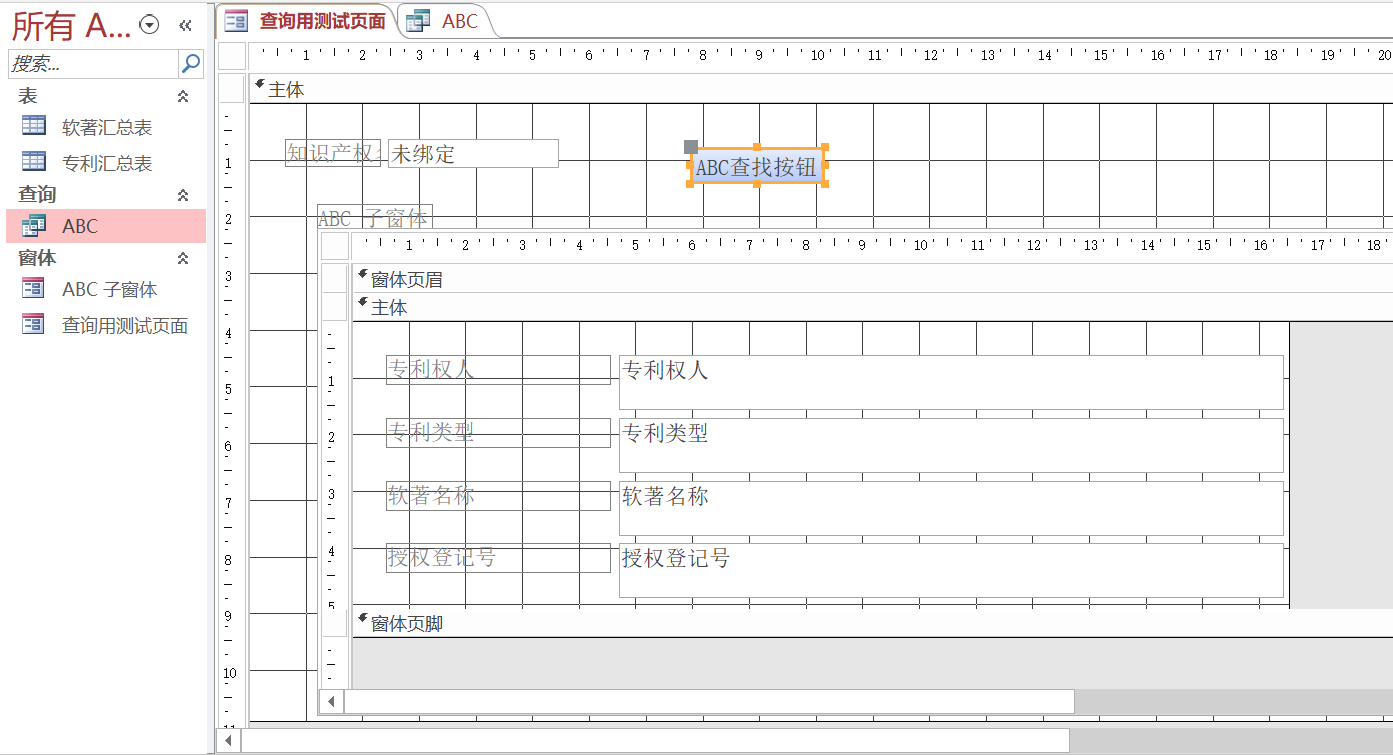The image size is (1393, 755).
Task: Select the 专利类型 label control
Action: point(498,432)
